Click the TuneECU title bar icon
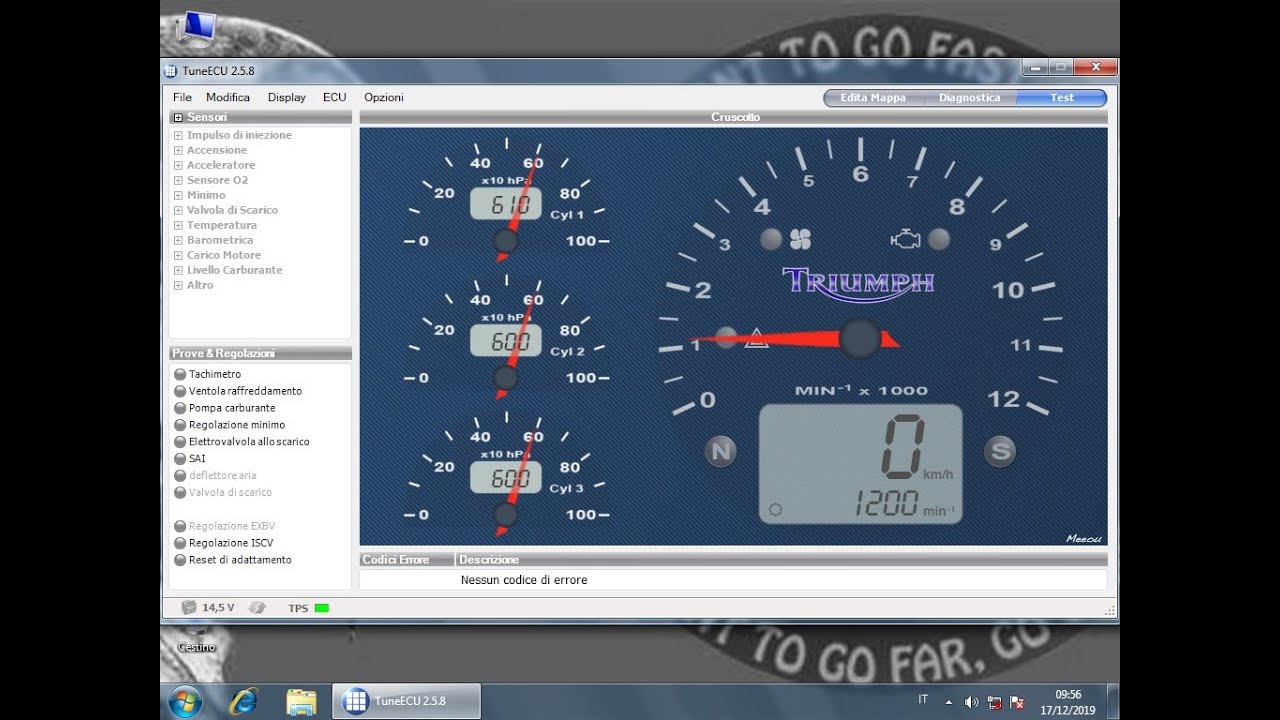 [171, 71]
